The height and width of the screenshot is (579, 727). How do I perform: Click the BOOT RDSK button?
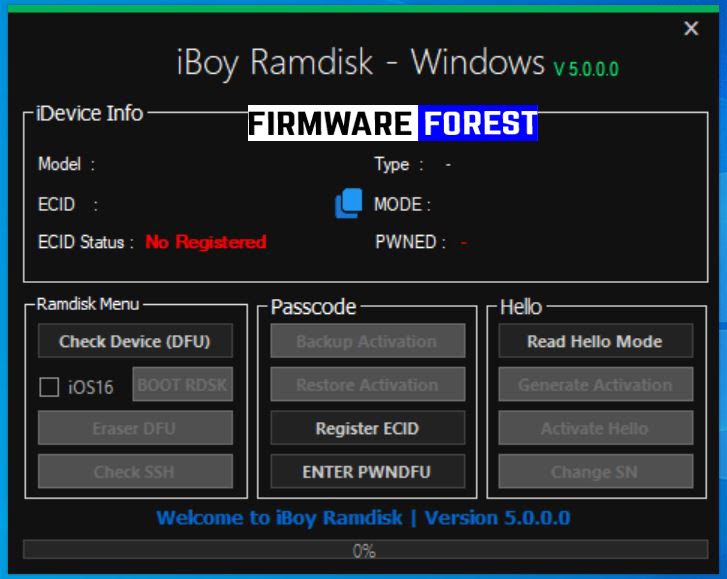[183, 384]
